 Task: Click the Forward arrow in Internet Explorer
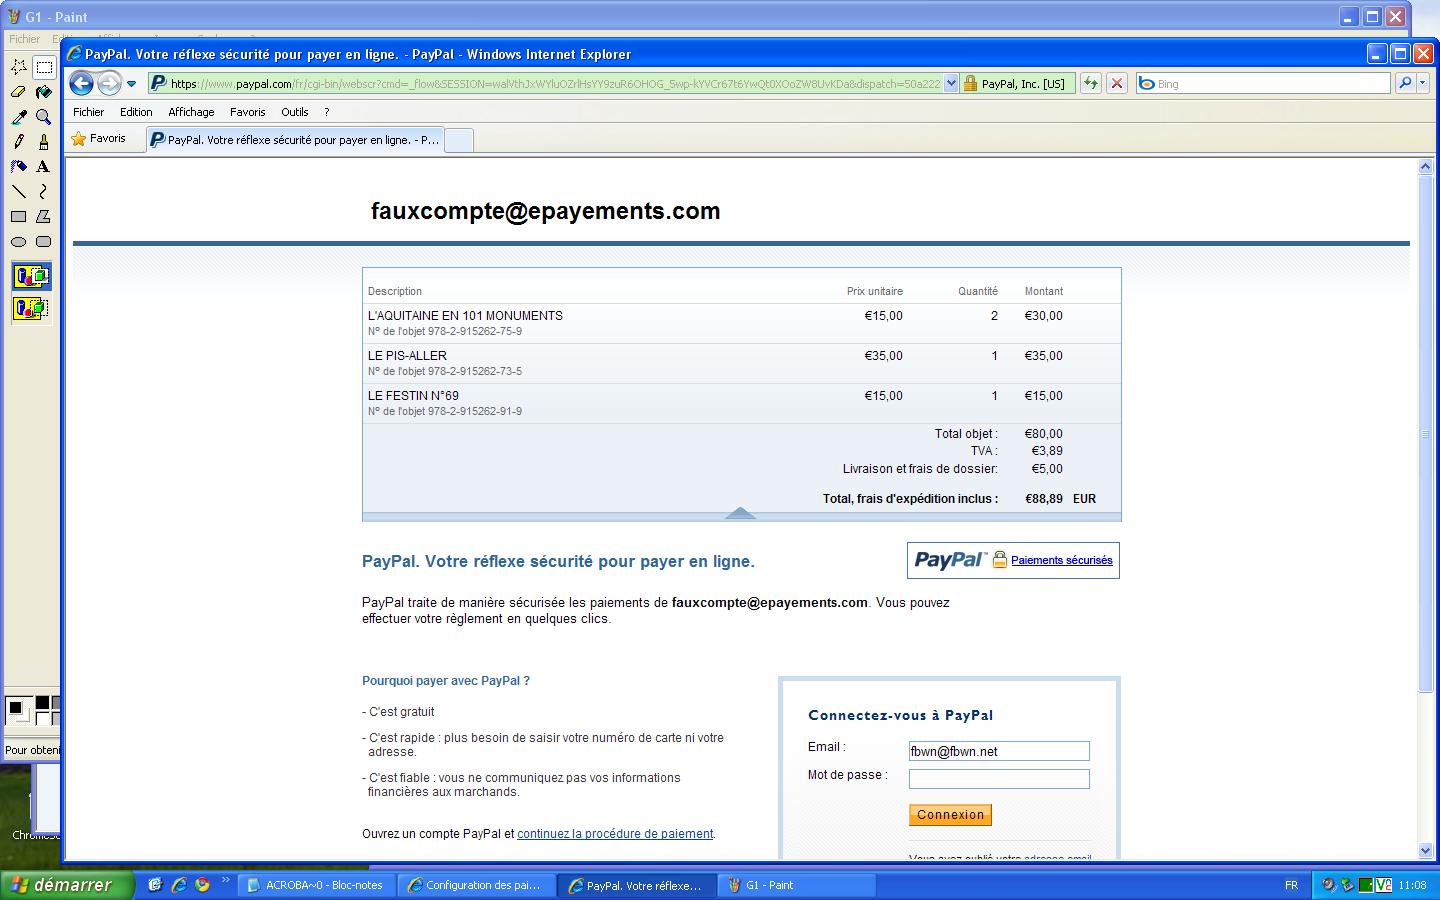(109, 84)
